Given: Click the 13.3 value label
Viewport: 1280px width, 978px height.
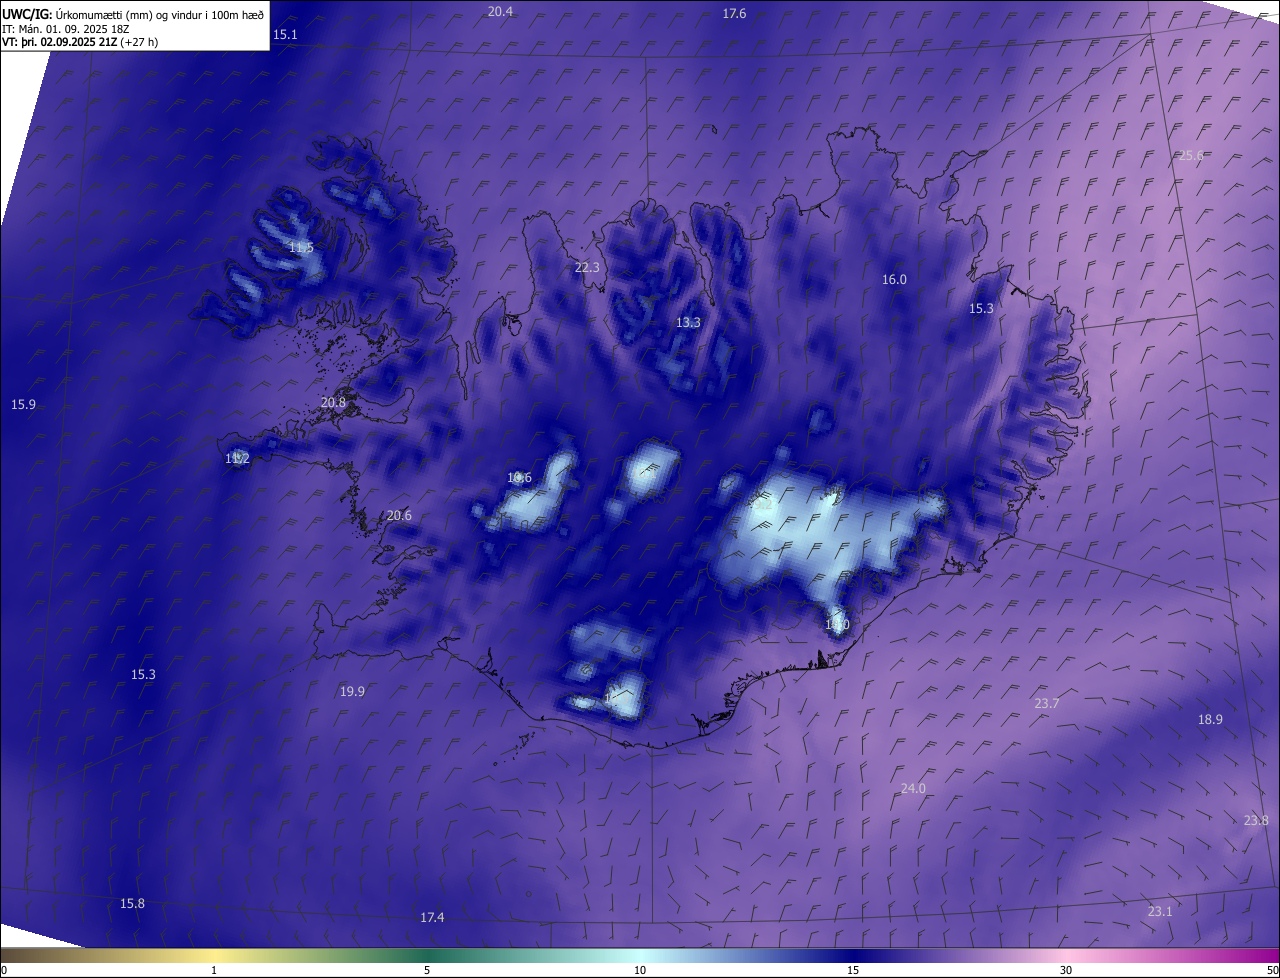Looking at the screenshot, I should click(688, 323).
